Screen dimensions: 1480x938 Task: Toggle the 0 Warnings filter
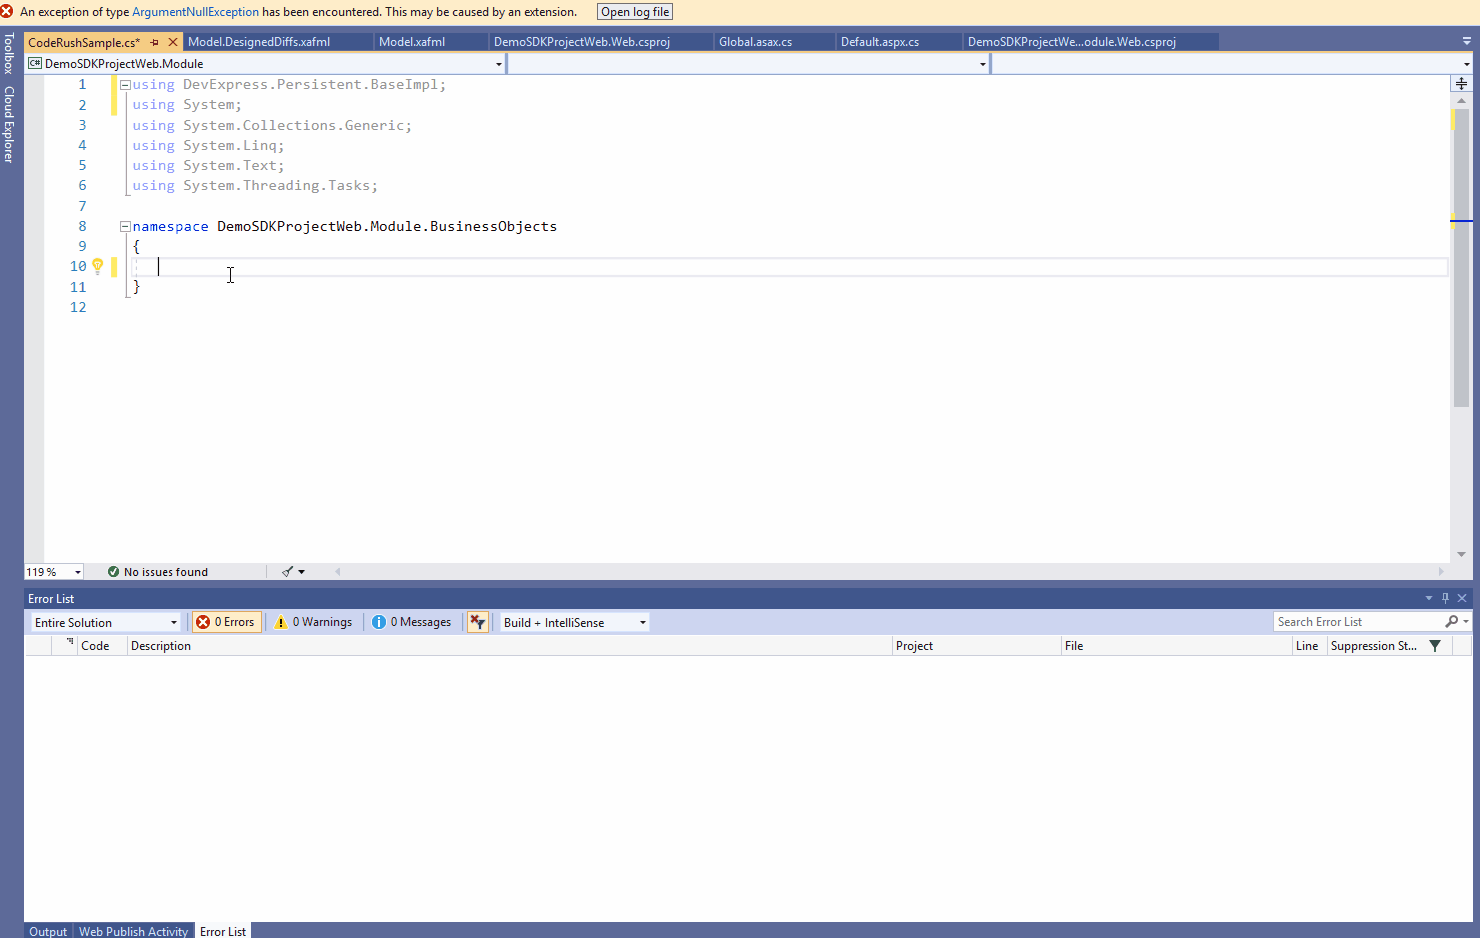(314, 622)
